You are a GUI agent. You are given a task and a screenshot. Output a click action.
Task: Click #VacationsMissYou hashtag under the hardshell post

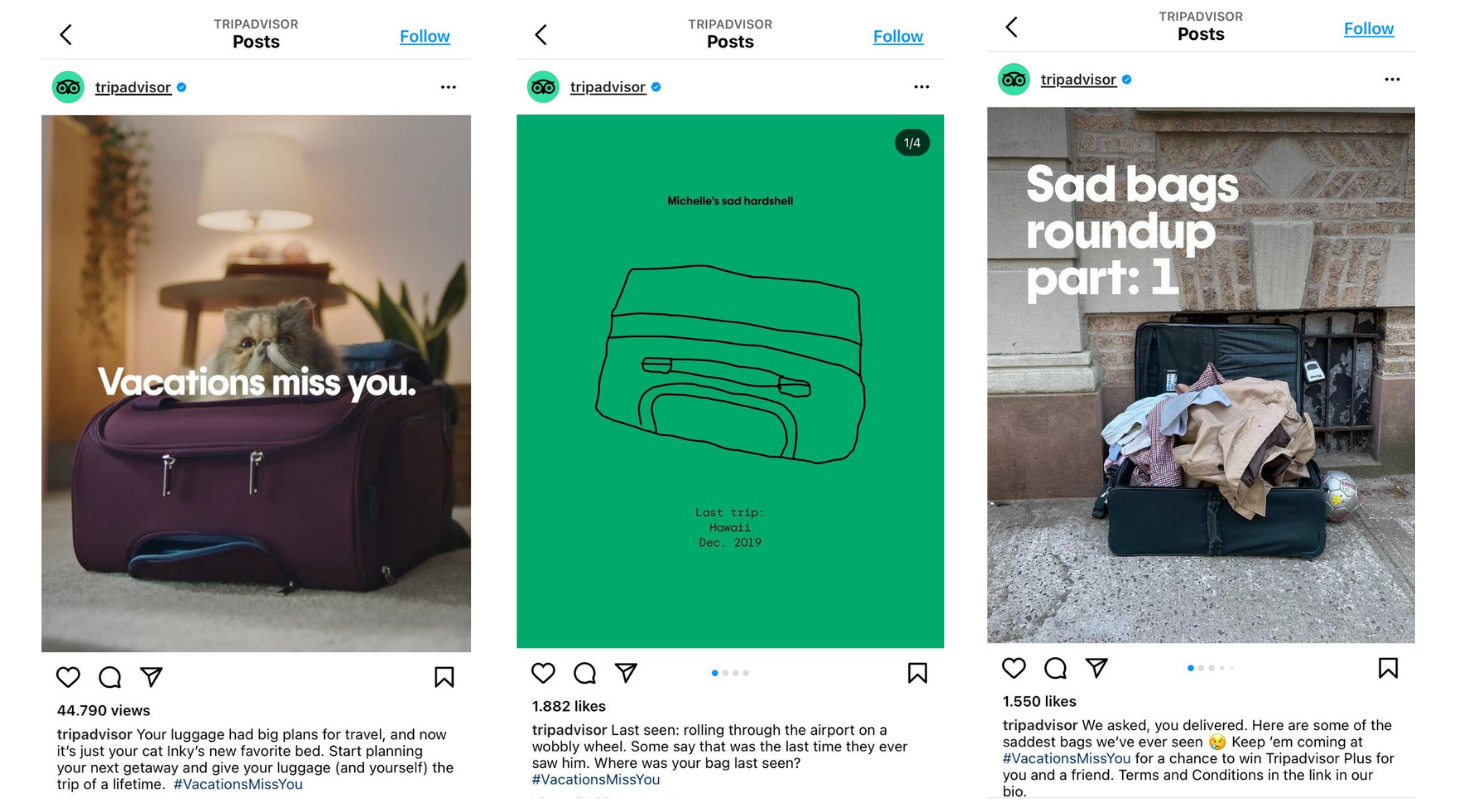click(x=596, y=779)
